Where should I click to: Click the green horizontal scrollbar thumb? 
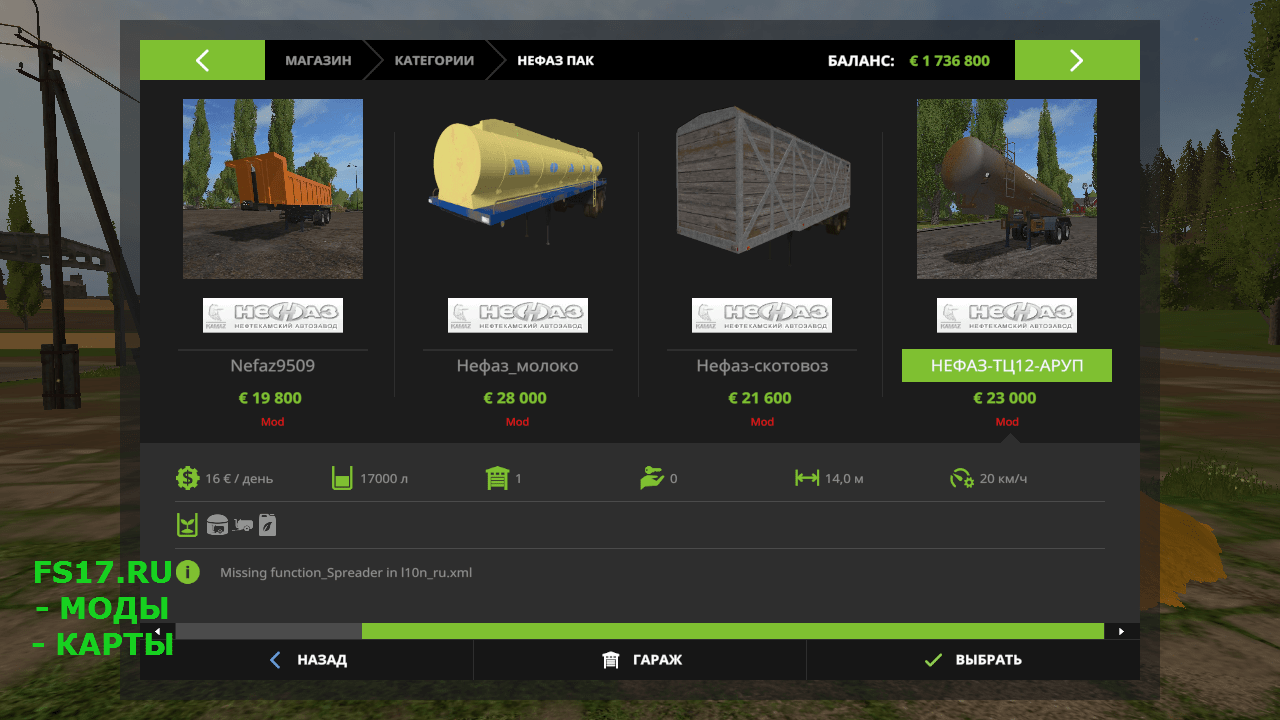click(733, 631)
